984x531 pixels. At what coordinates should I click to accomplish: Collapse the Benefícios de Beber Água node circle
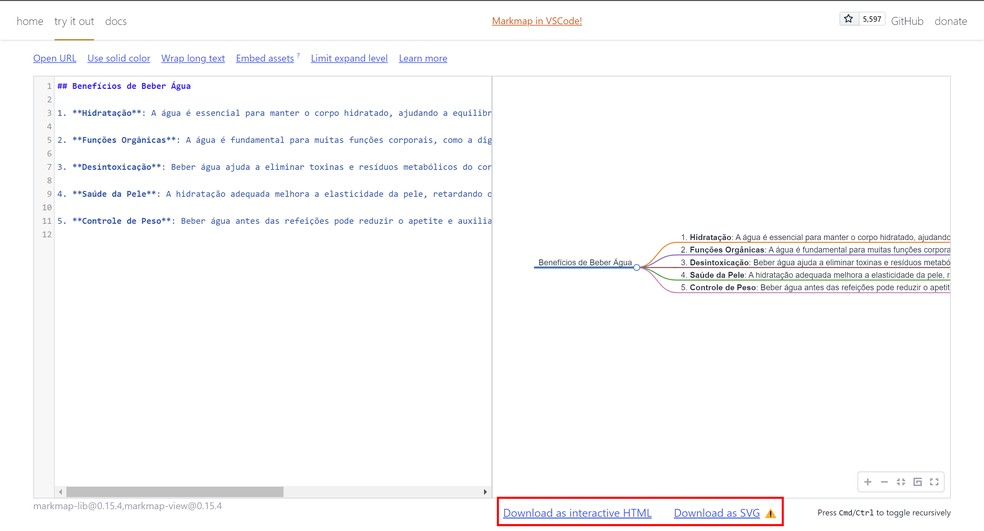(636, 267)
